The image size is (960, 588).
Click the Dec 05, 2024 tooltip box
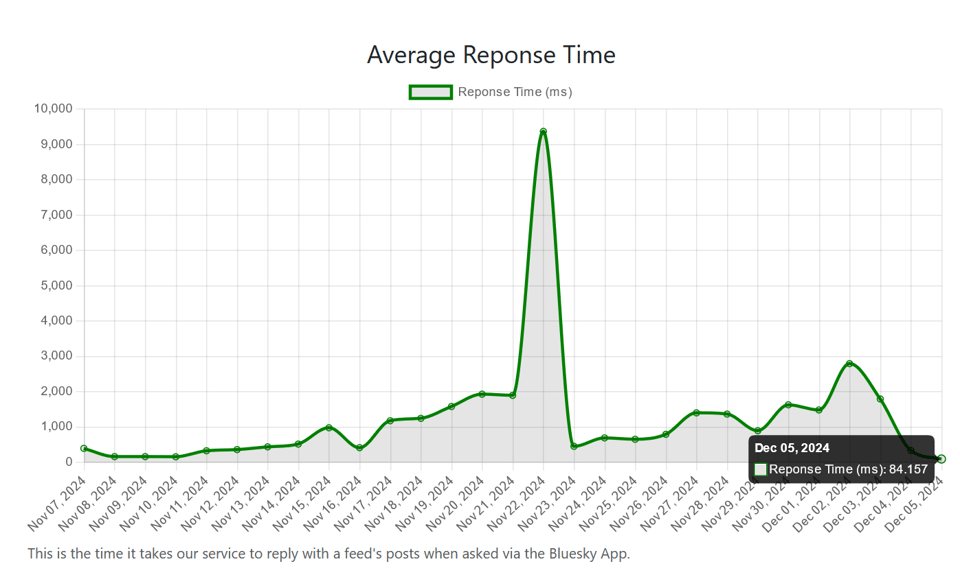coord(841,459)
